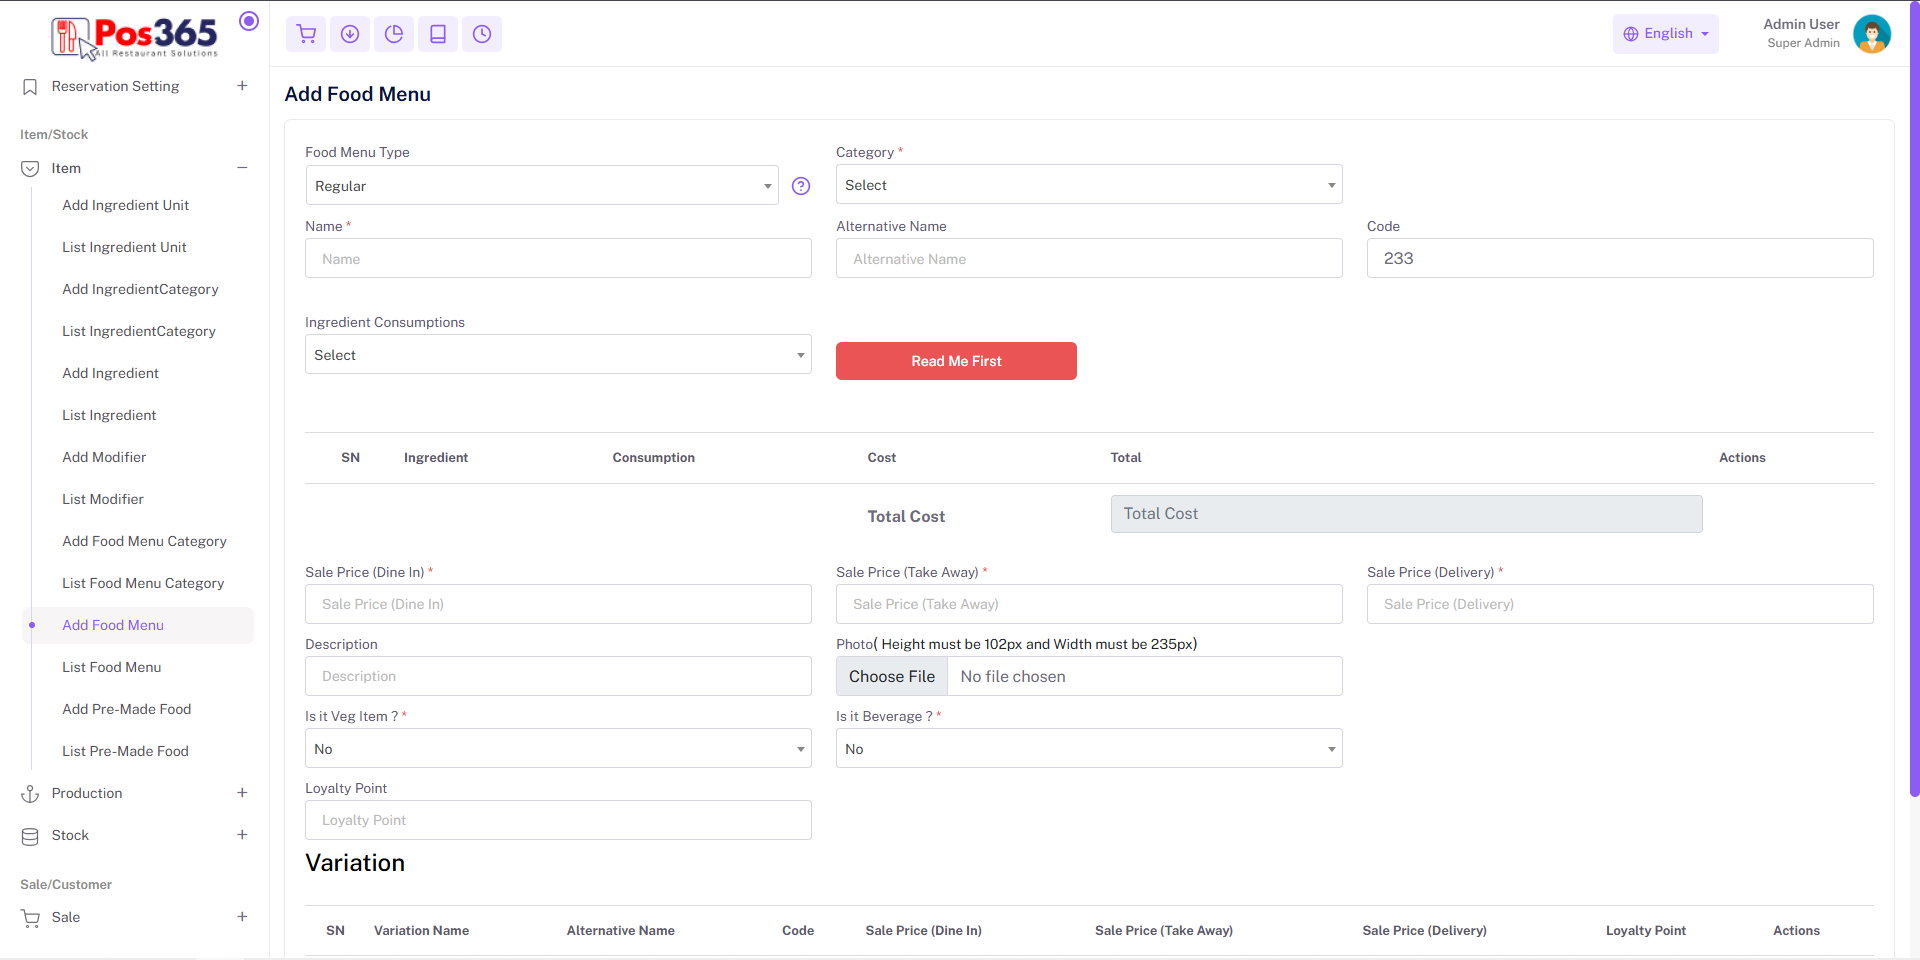Click the Admin User avatar picture
The image size is (1920, 960).
(x=1871, y=34)
